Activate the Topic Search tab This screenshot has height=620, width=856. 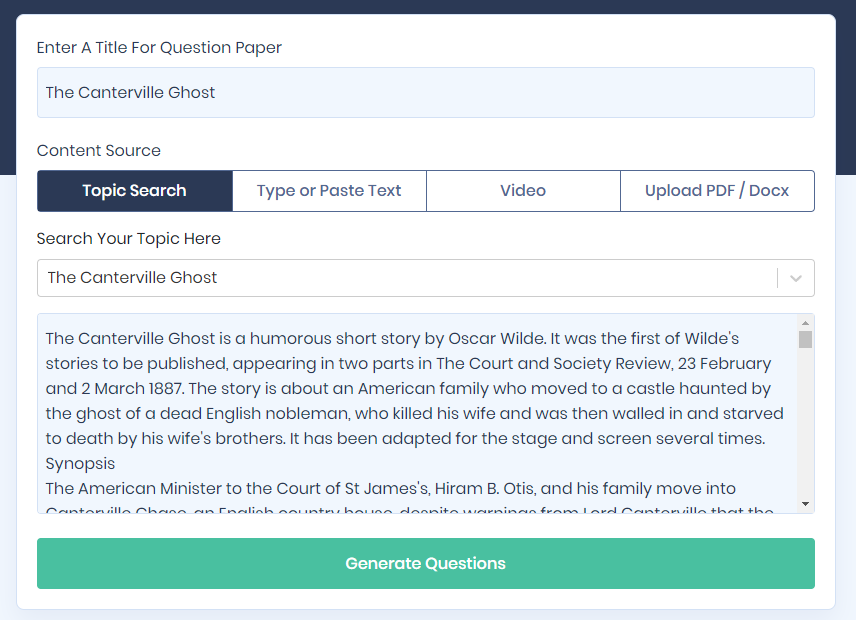[x=134, y=190]
